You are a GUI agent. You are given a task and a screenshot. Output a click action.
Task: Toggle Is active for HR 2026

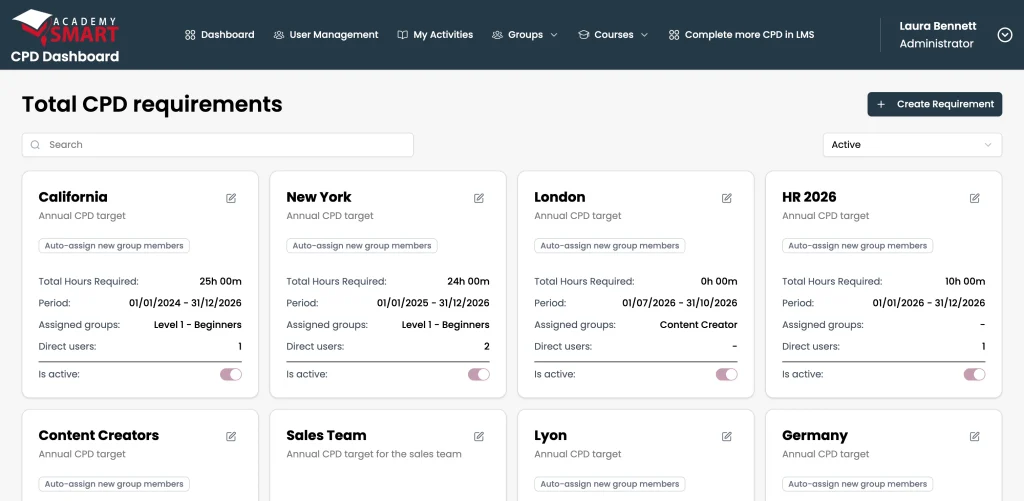click(x=974, y=374)
